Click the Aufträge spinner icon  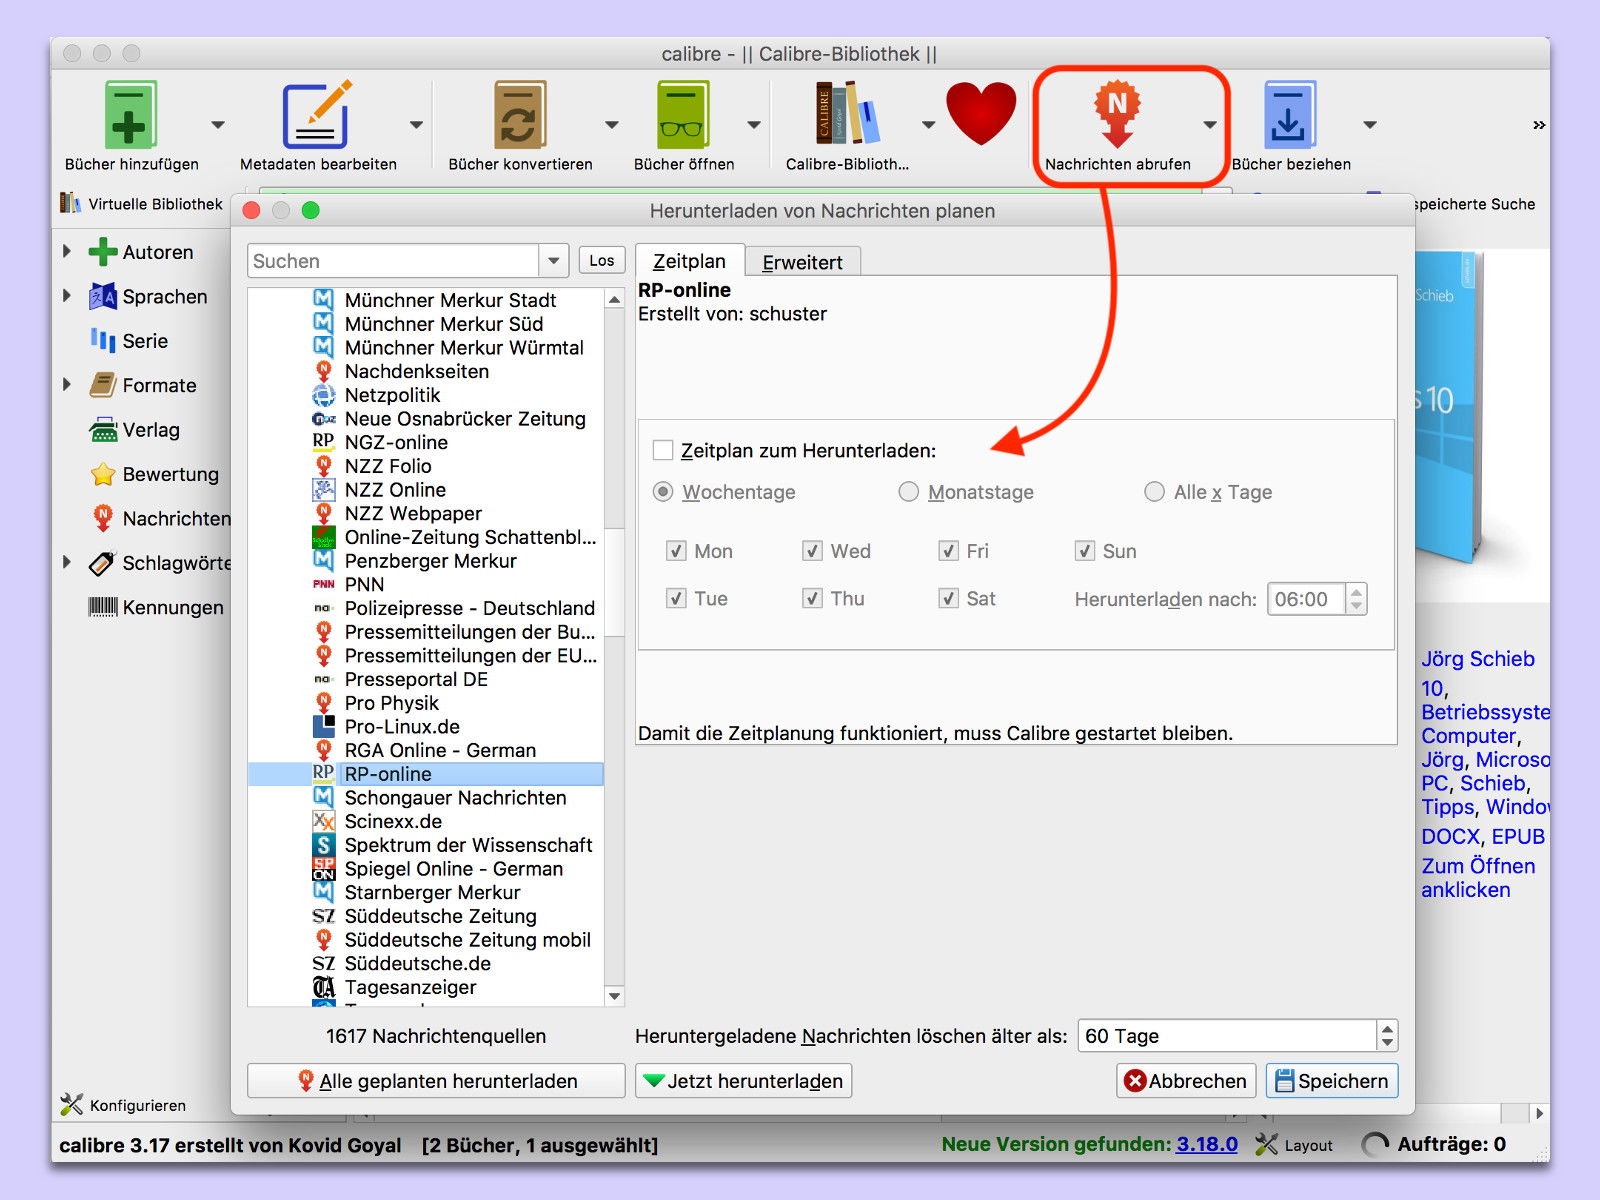pyautogui.click(x=1375, y=1144)
